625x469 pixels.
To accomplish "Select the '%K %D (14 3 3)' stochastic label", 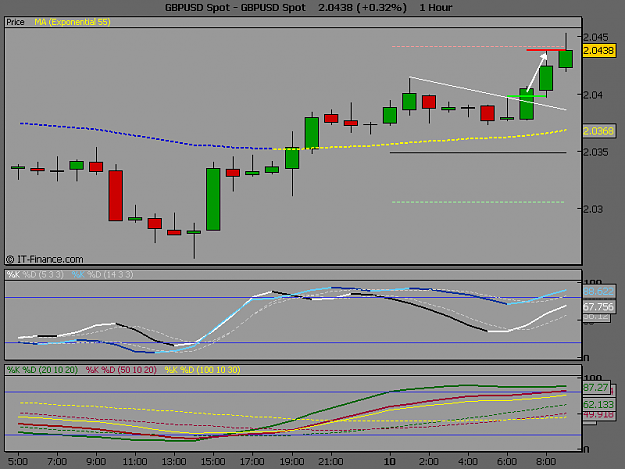I will pyautogui.click(x=102, y=275).
